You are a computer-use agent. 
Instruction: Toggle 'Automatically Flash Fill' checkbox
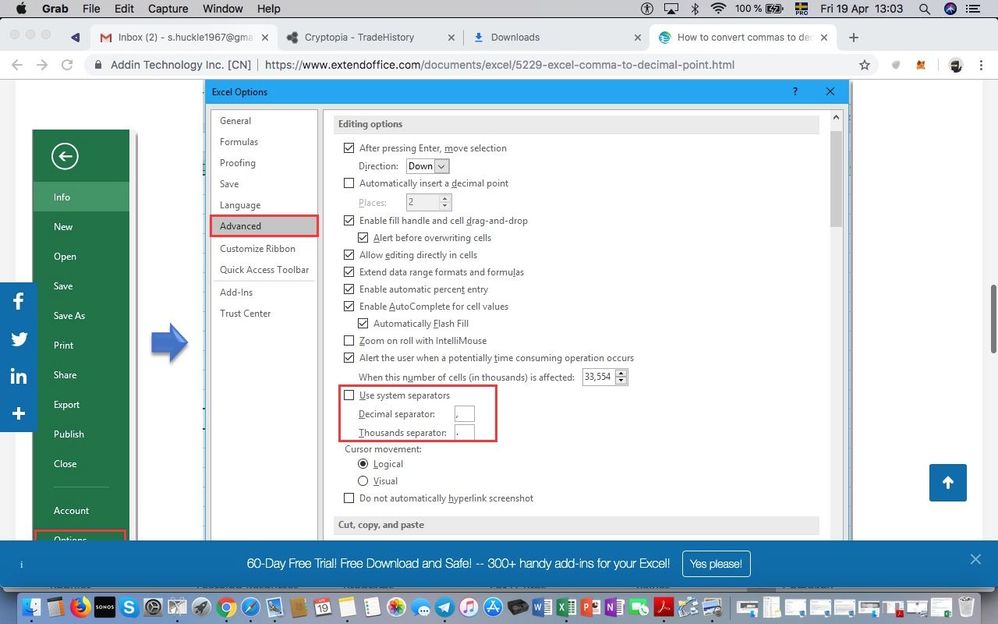pos(363,324)
